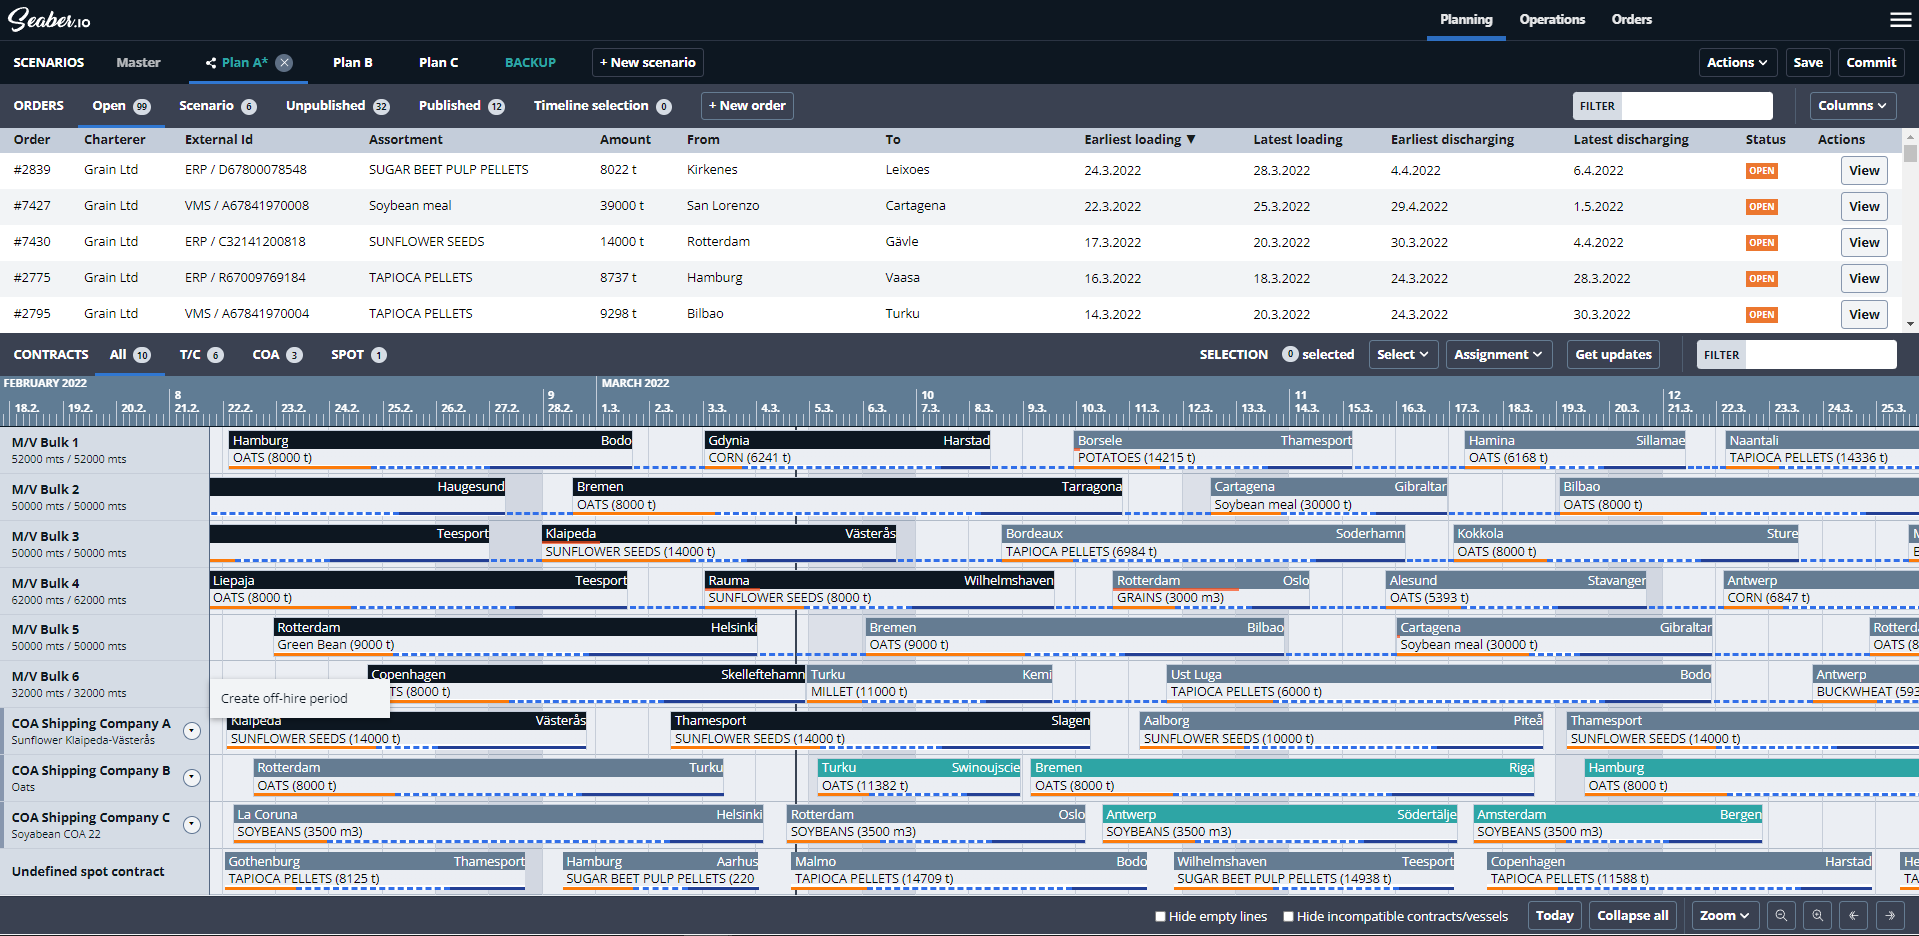Zoom in on the timeline with the magnifier-plus icon
Viewport: 1919px width, 936px height.
1817,915
